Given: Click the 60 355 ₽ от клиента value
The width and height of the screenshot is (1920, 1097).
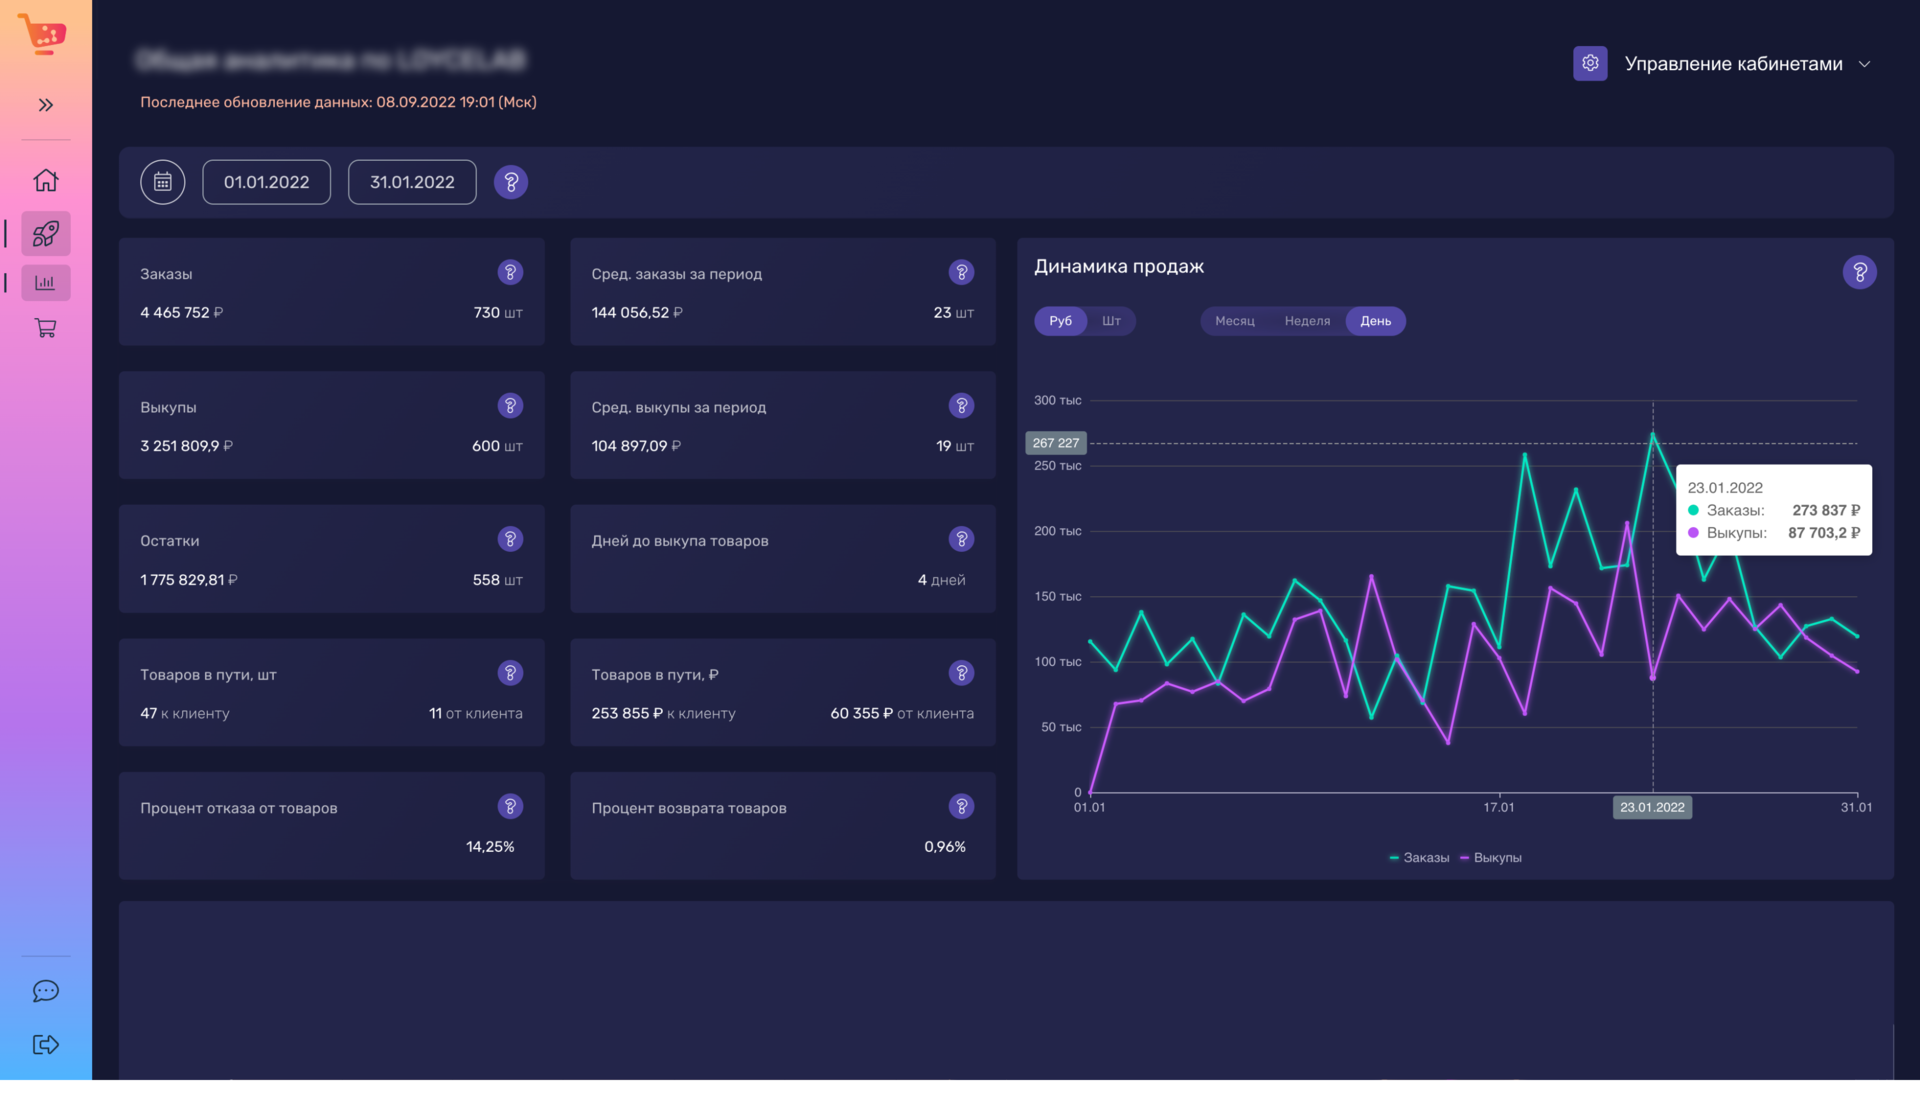Looking at the screenshot, I should [902, 714].
